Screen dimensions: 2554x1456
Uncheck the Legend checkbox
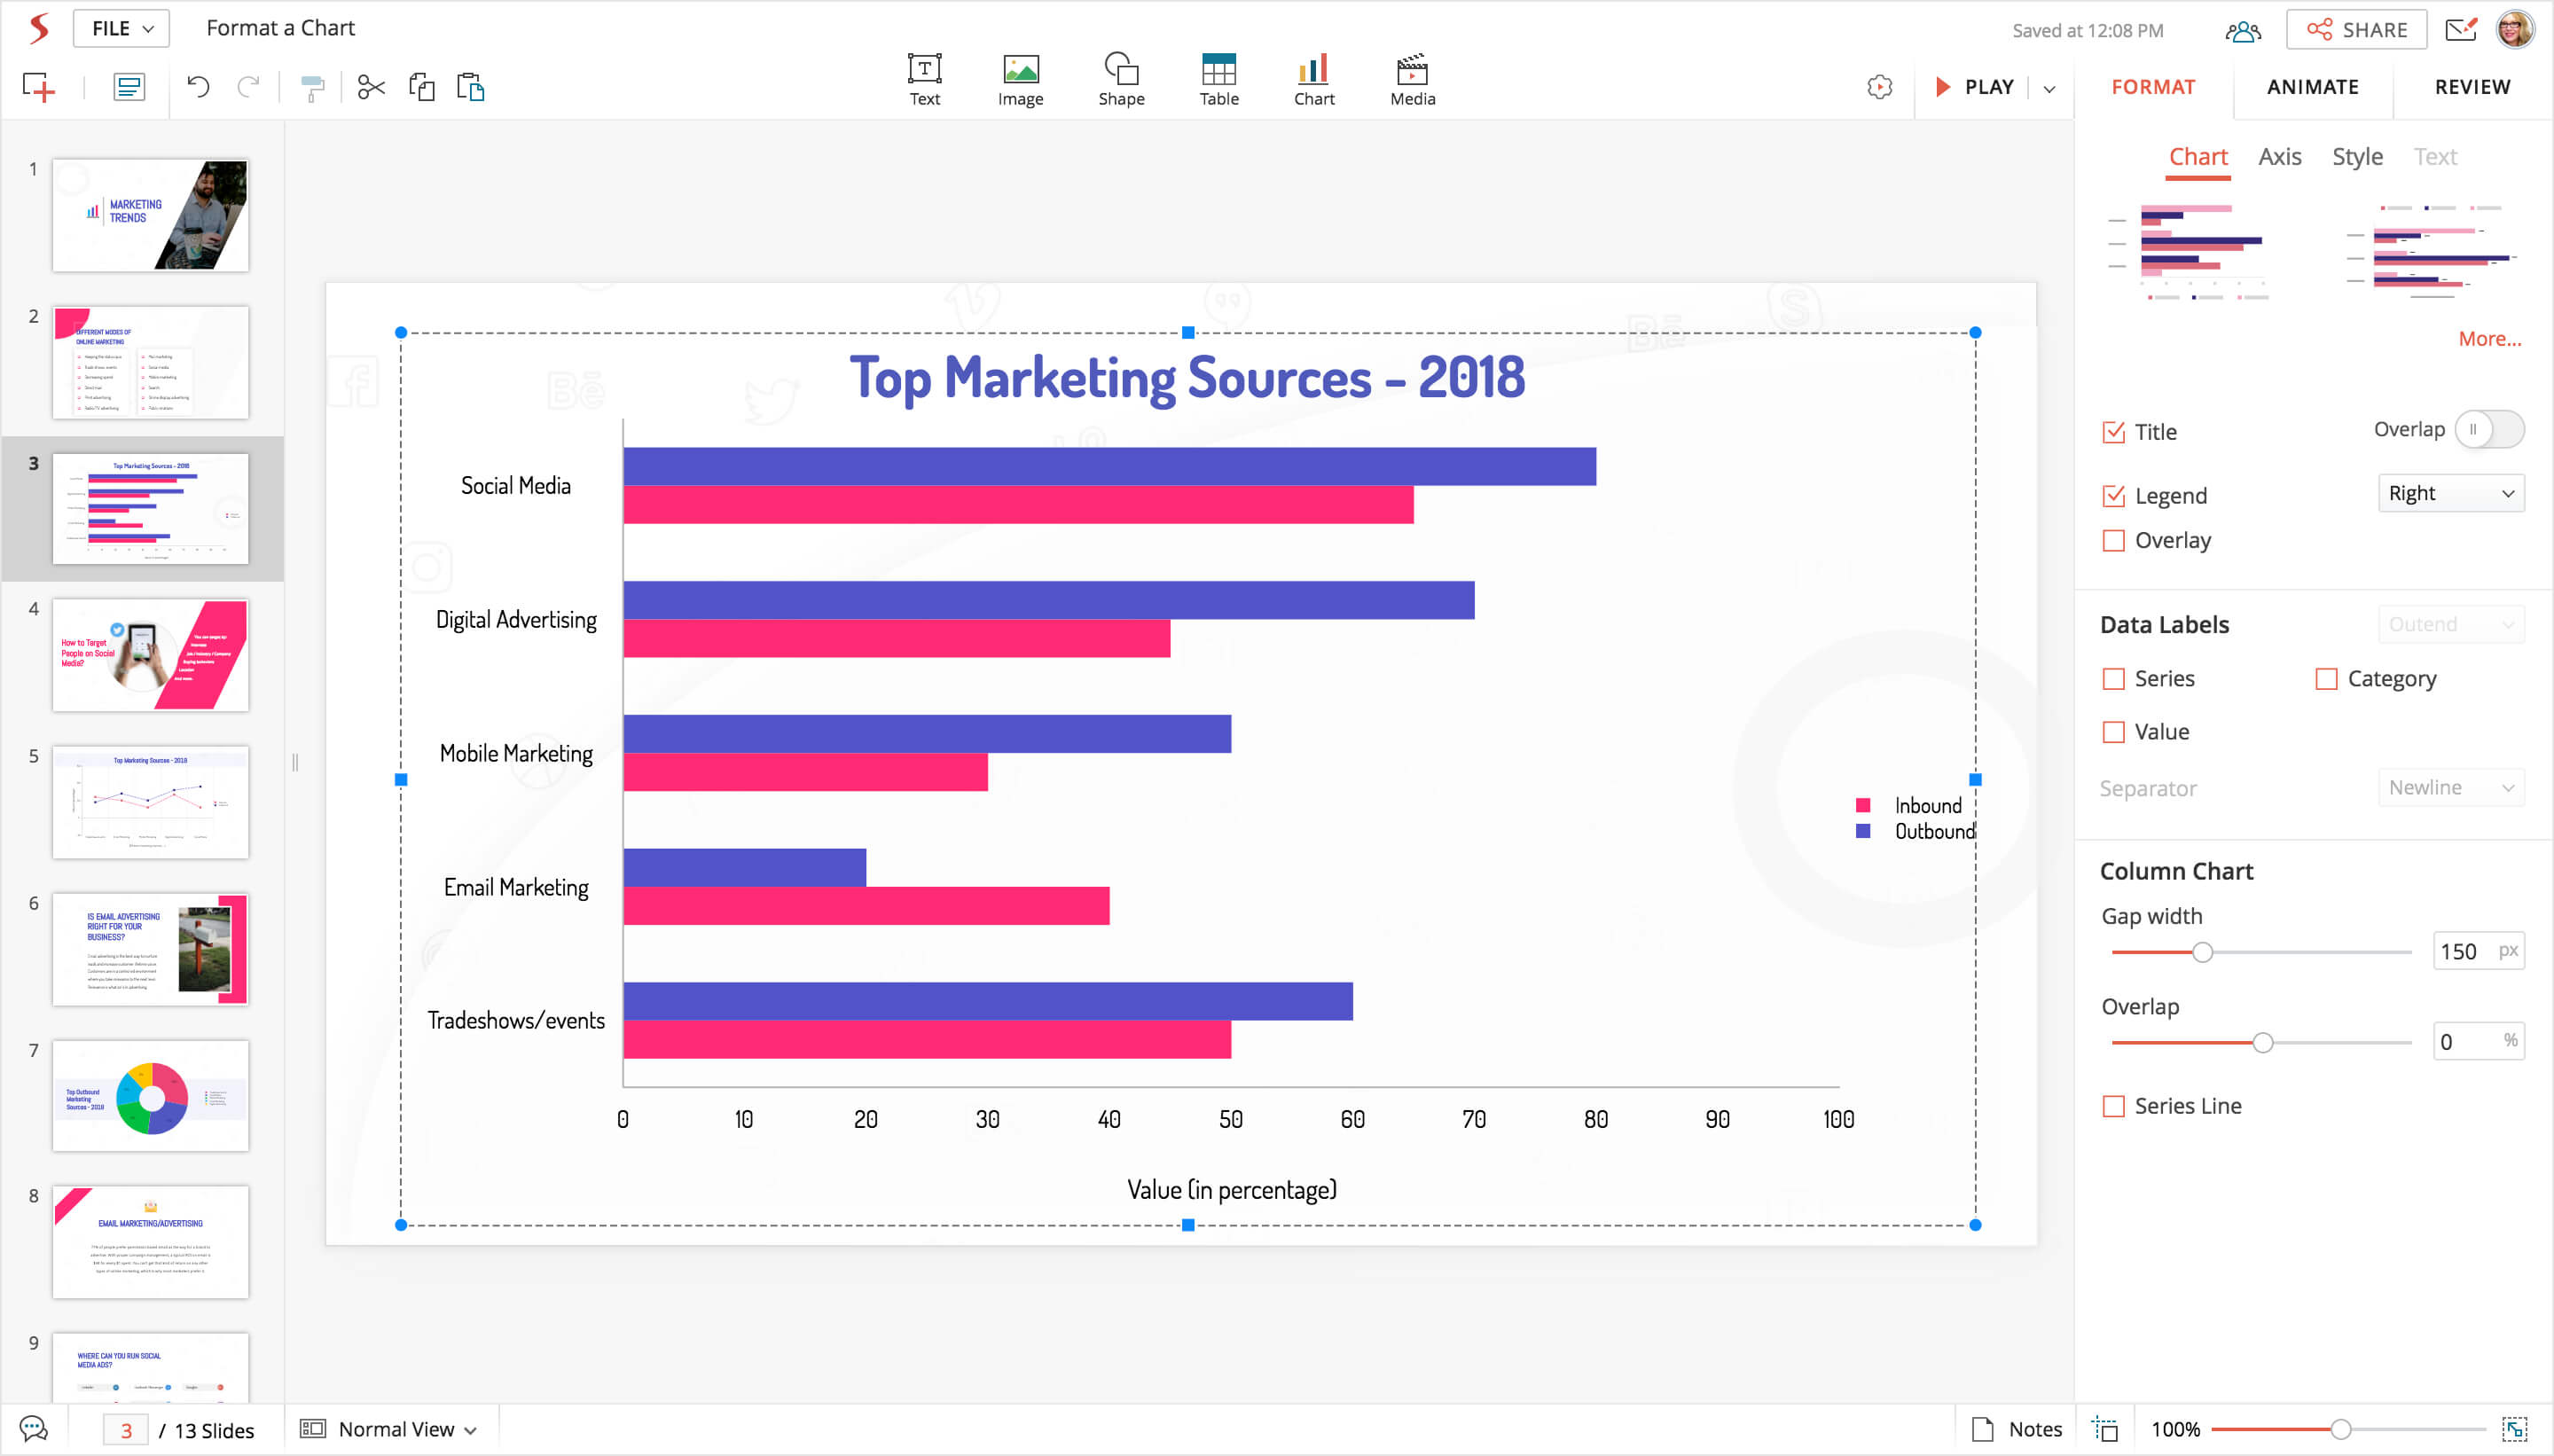click(2113, 495)
